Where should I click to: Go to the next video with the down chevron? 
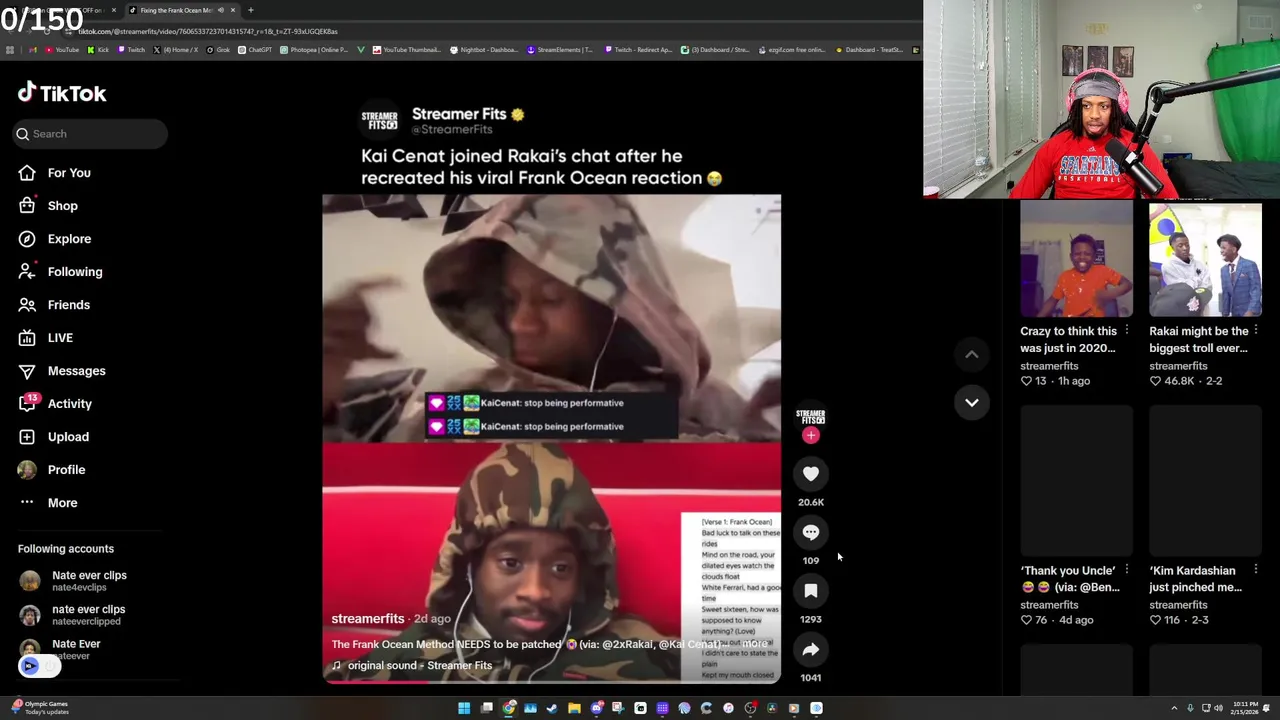coord(971,402)
